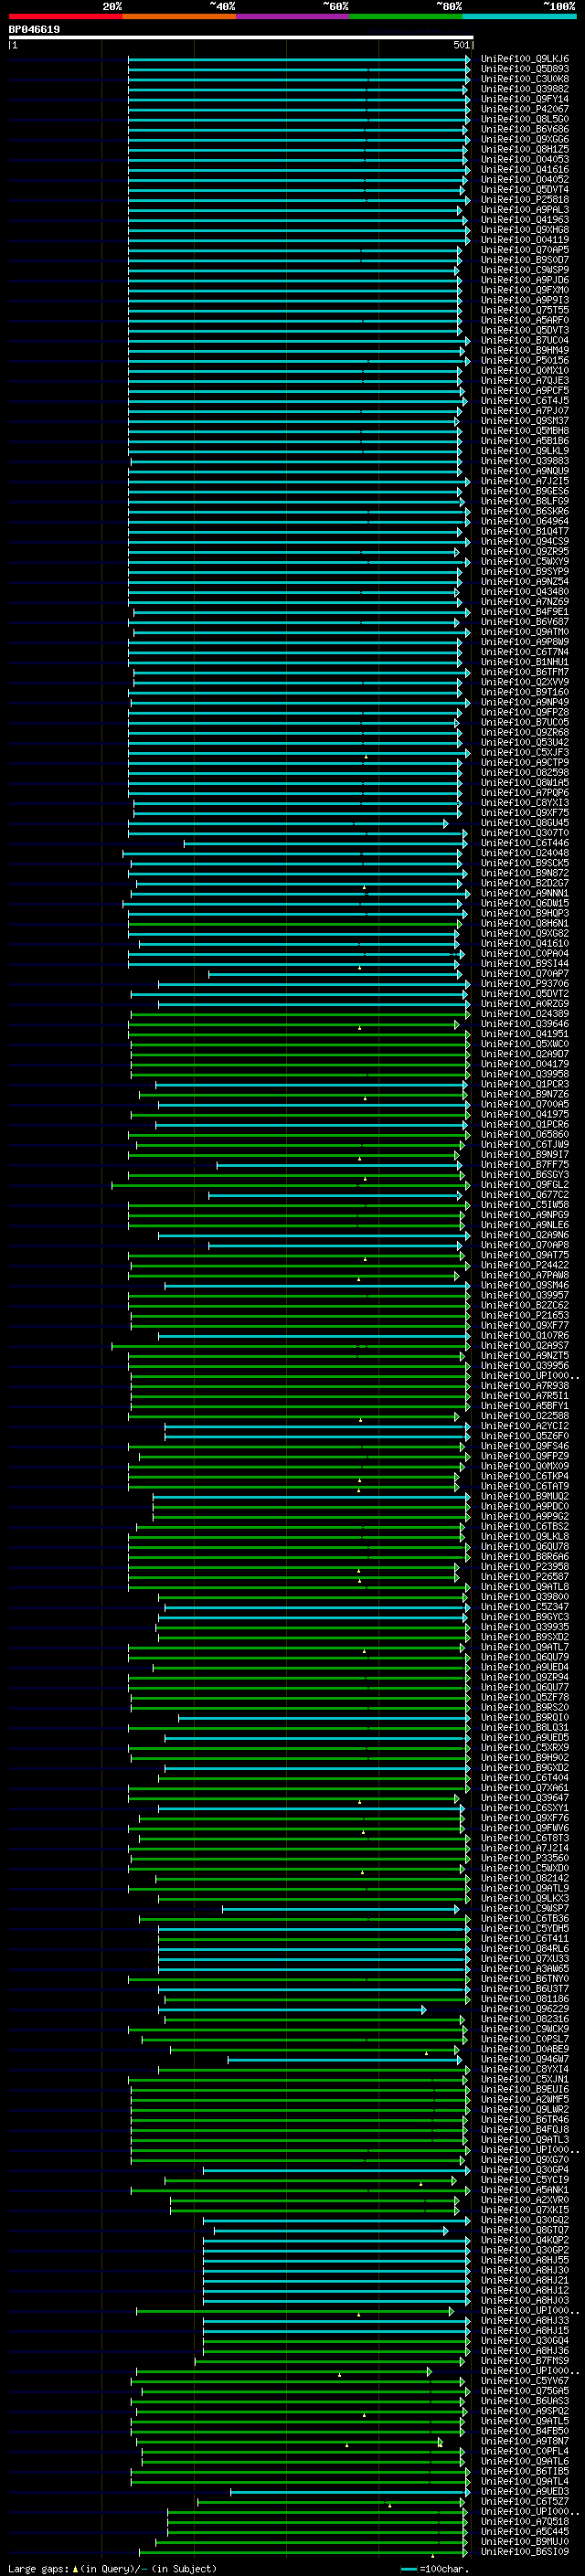Select the UniRef100_A7Q518 entry
Image resolution: width=585 pixels, height=2576 pixels.
pyautogui.click(x=525, y=2521)
